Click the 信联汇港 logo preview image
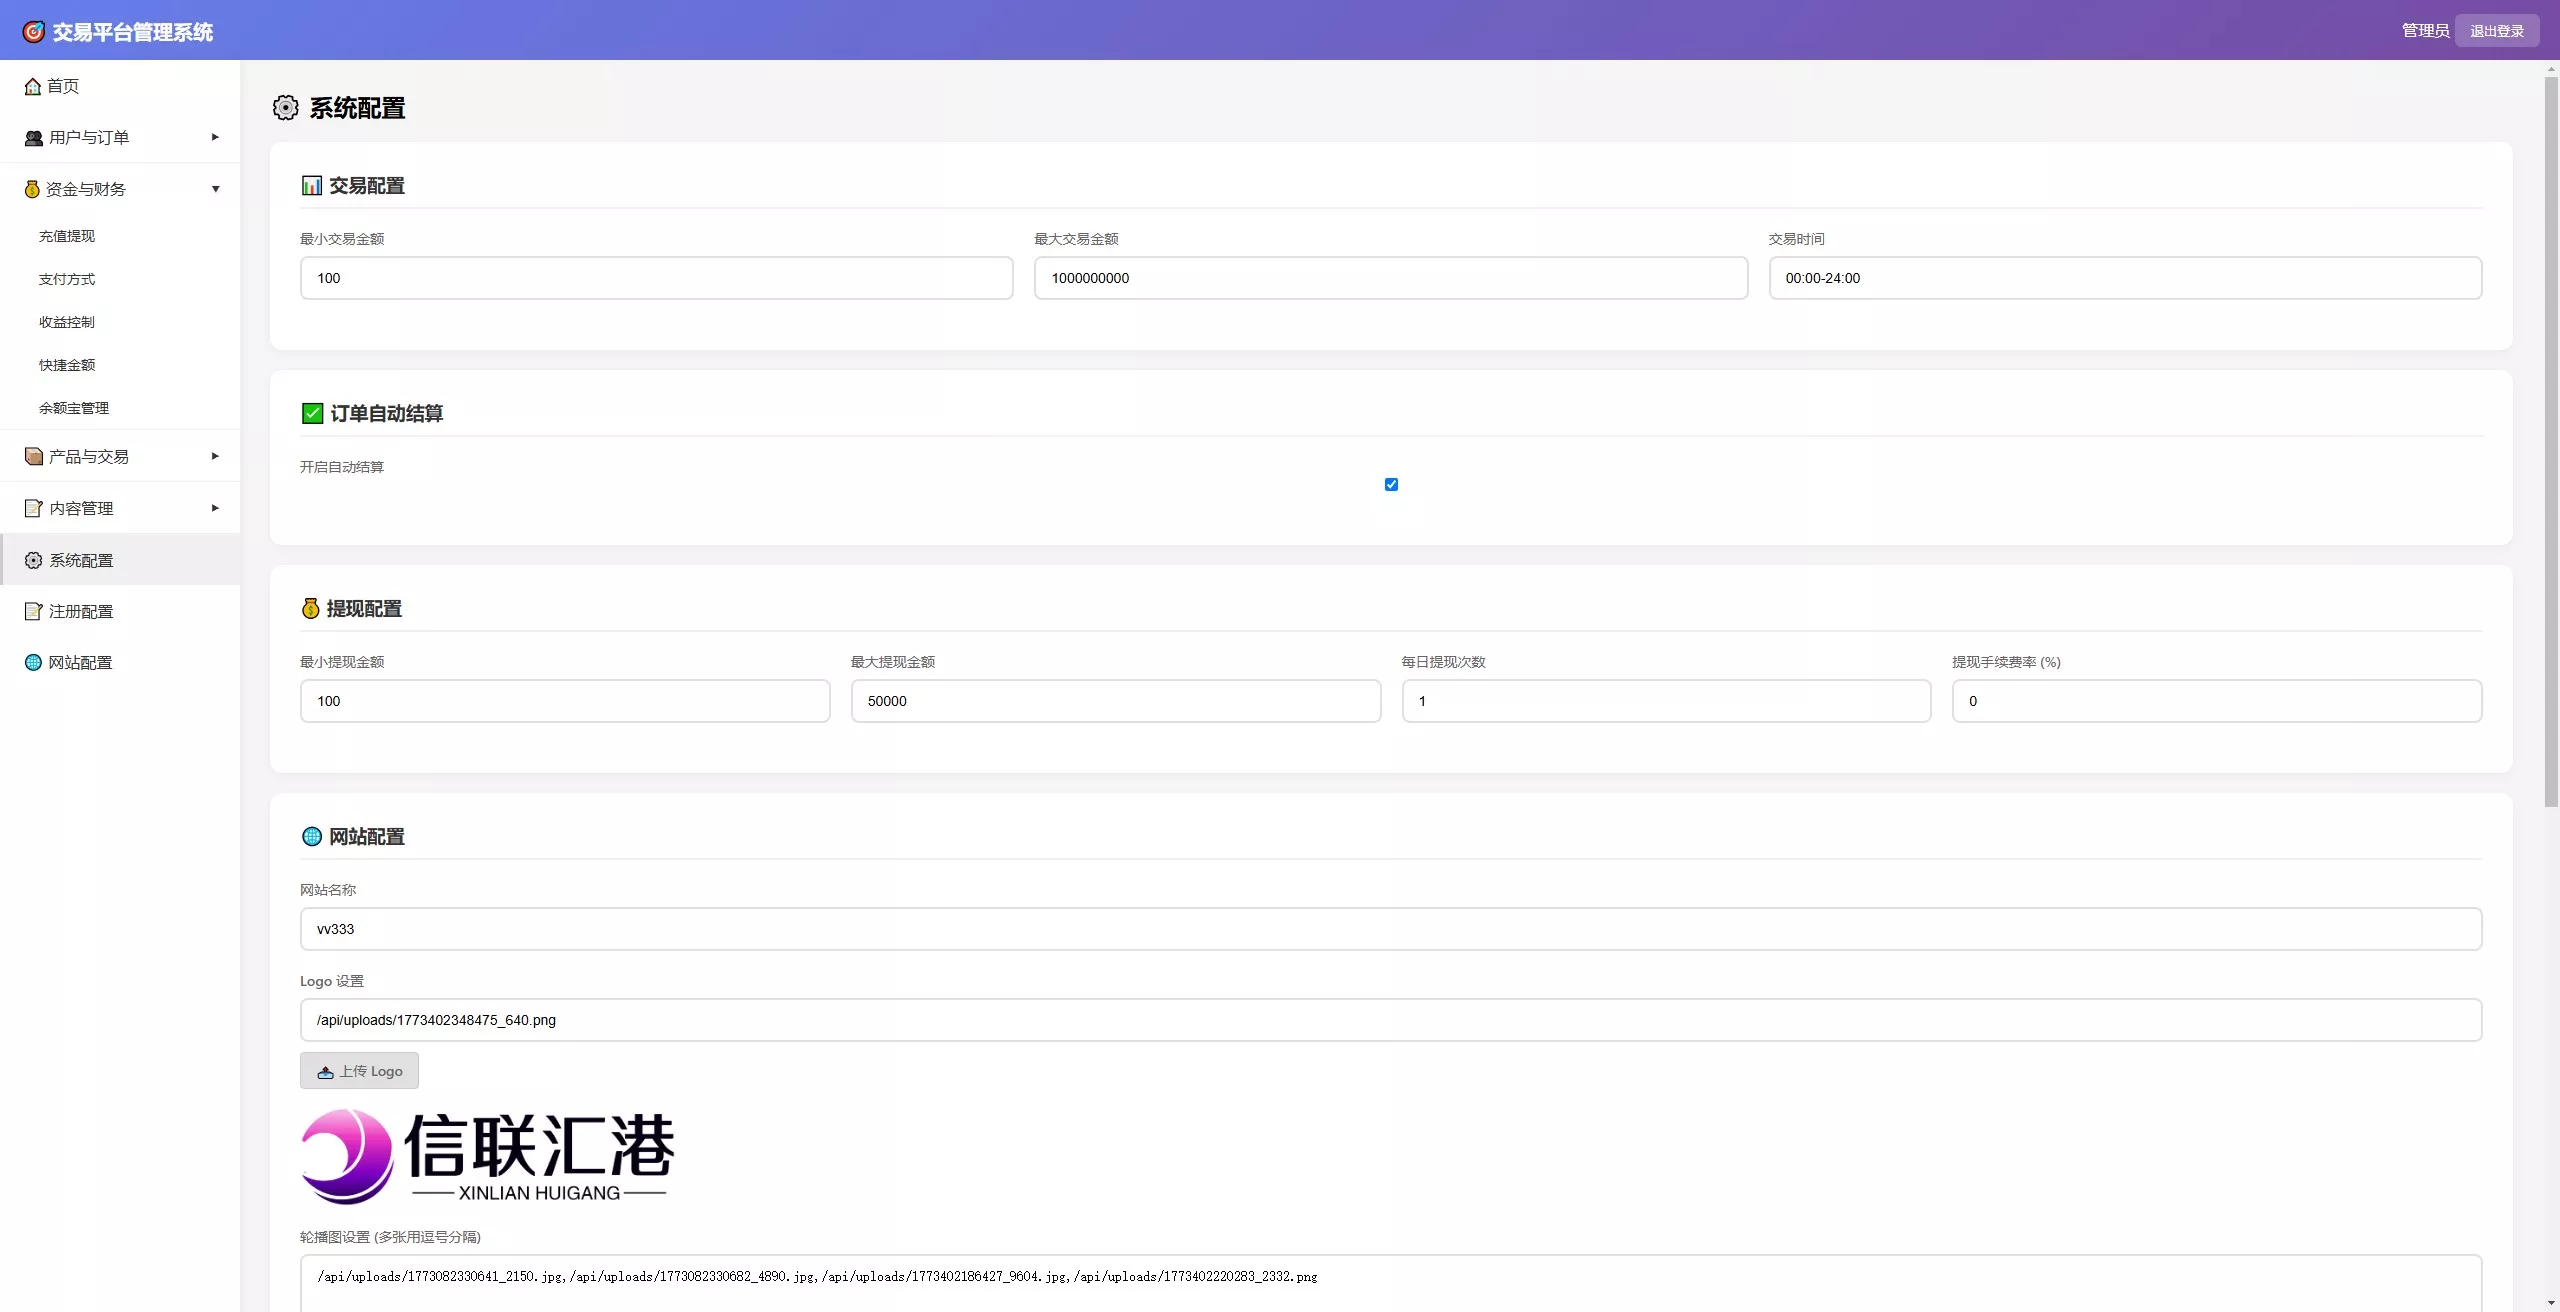 point(488,1156)
